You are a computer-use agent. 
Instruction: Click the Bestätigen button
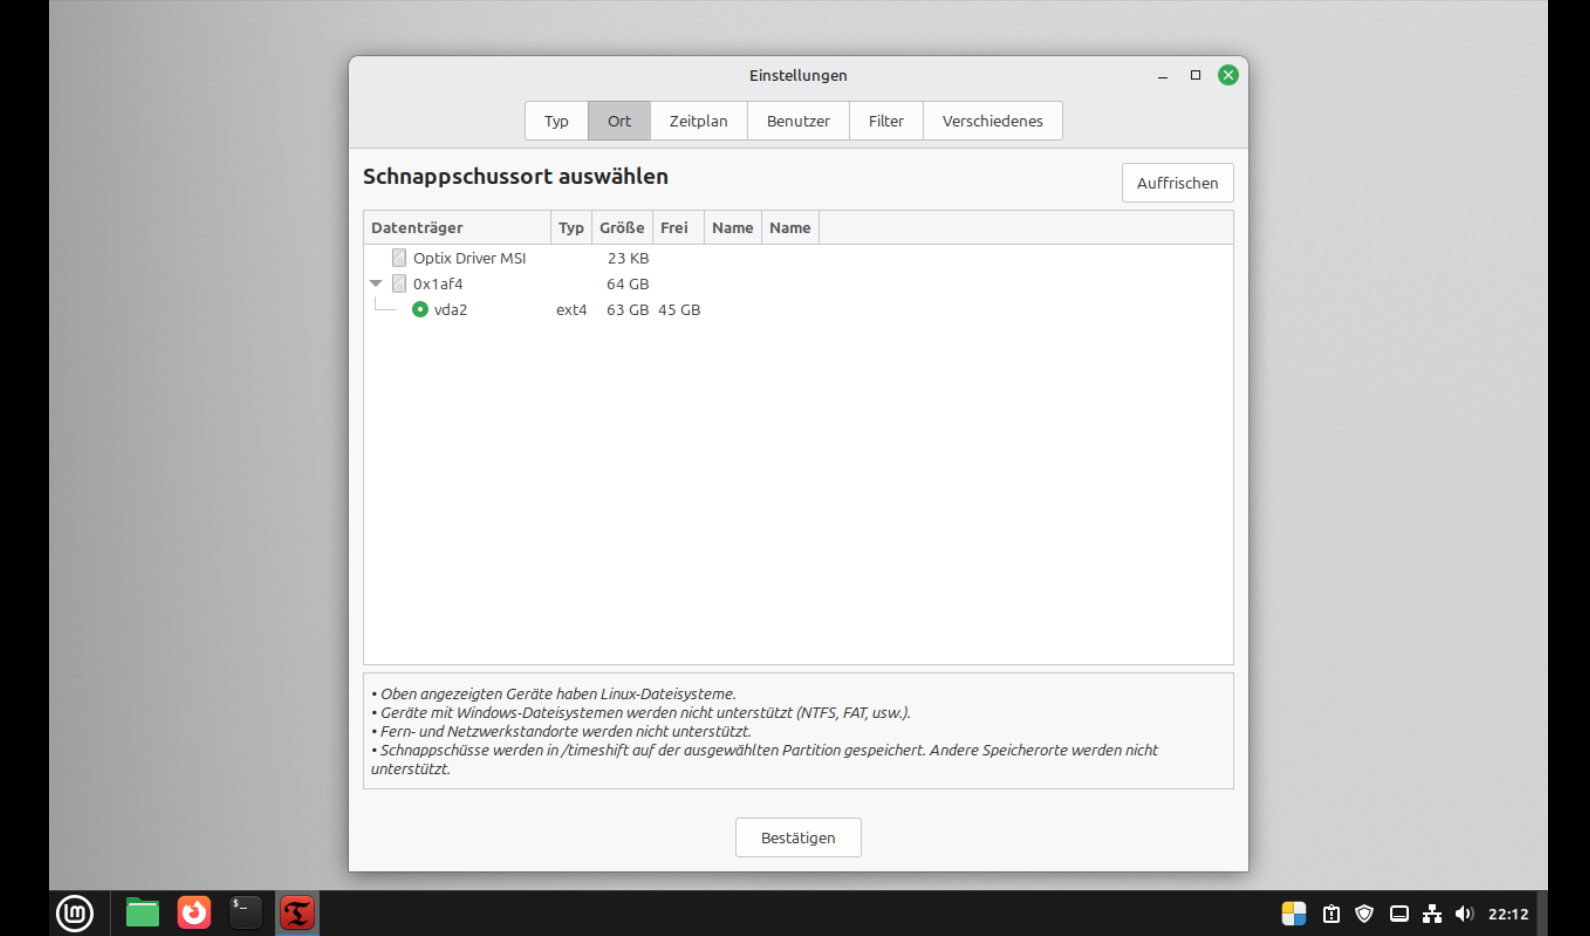click(798, 838)
